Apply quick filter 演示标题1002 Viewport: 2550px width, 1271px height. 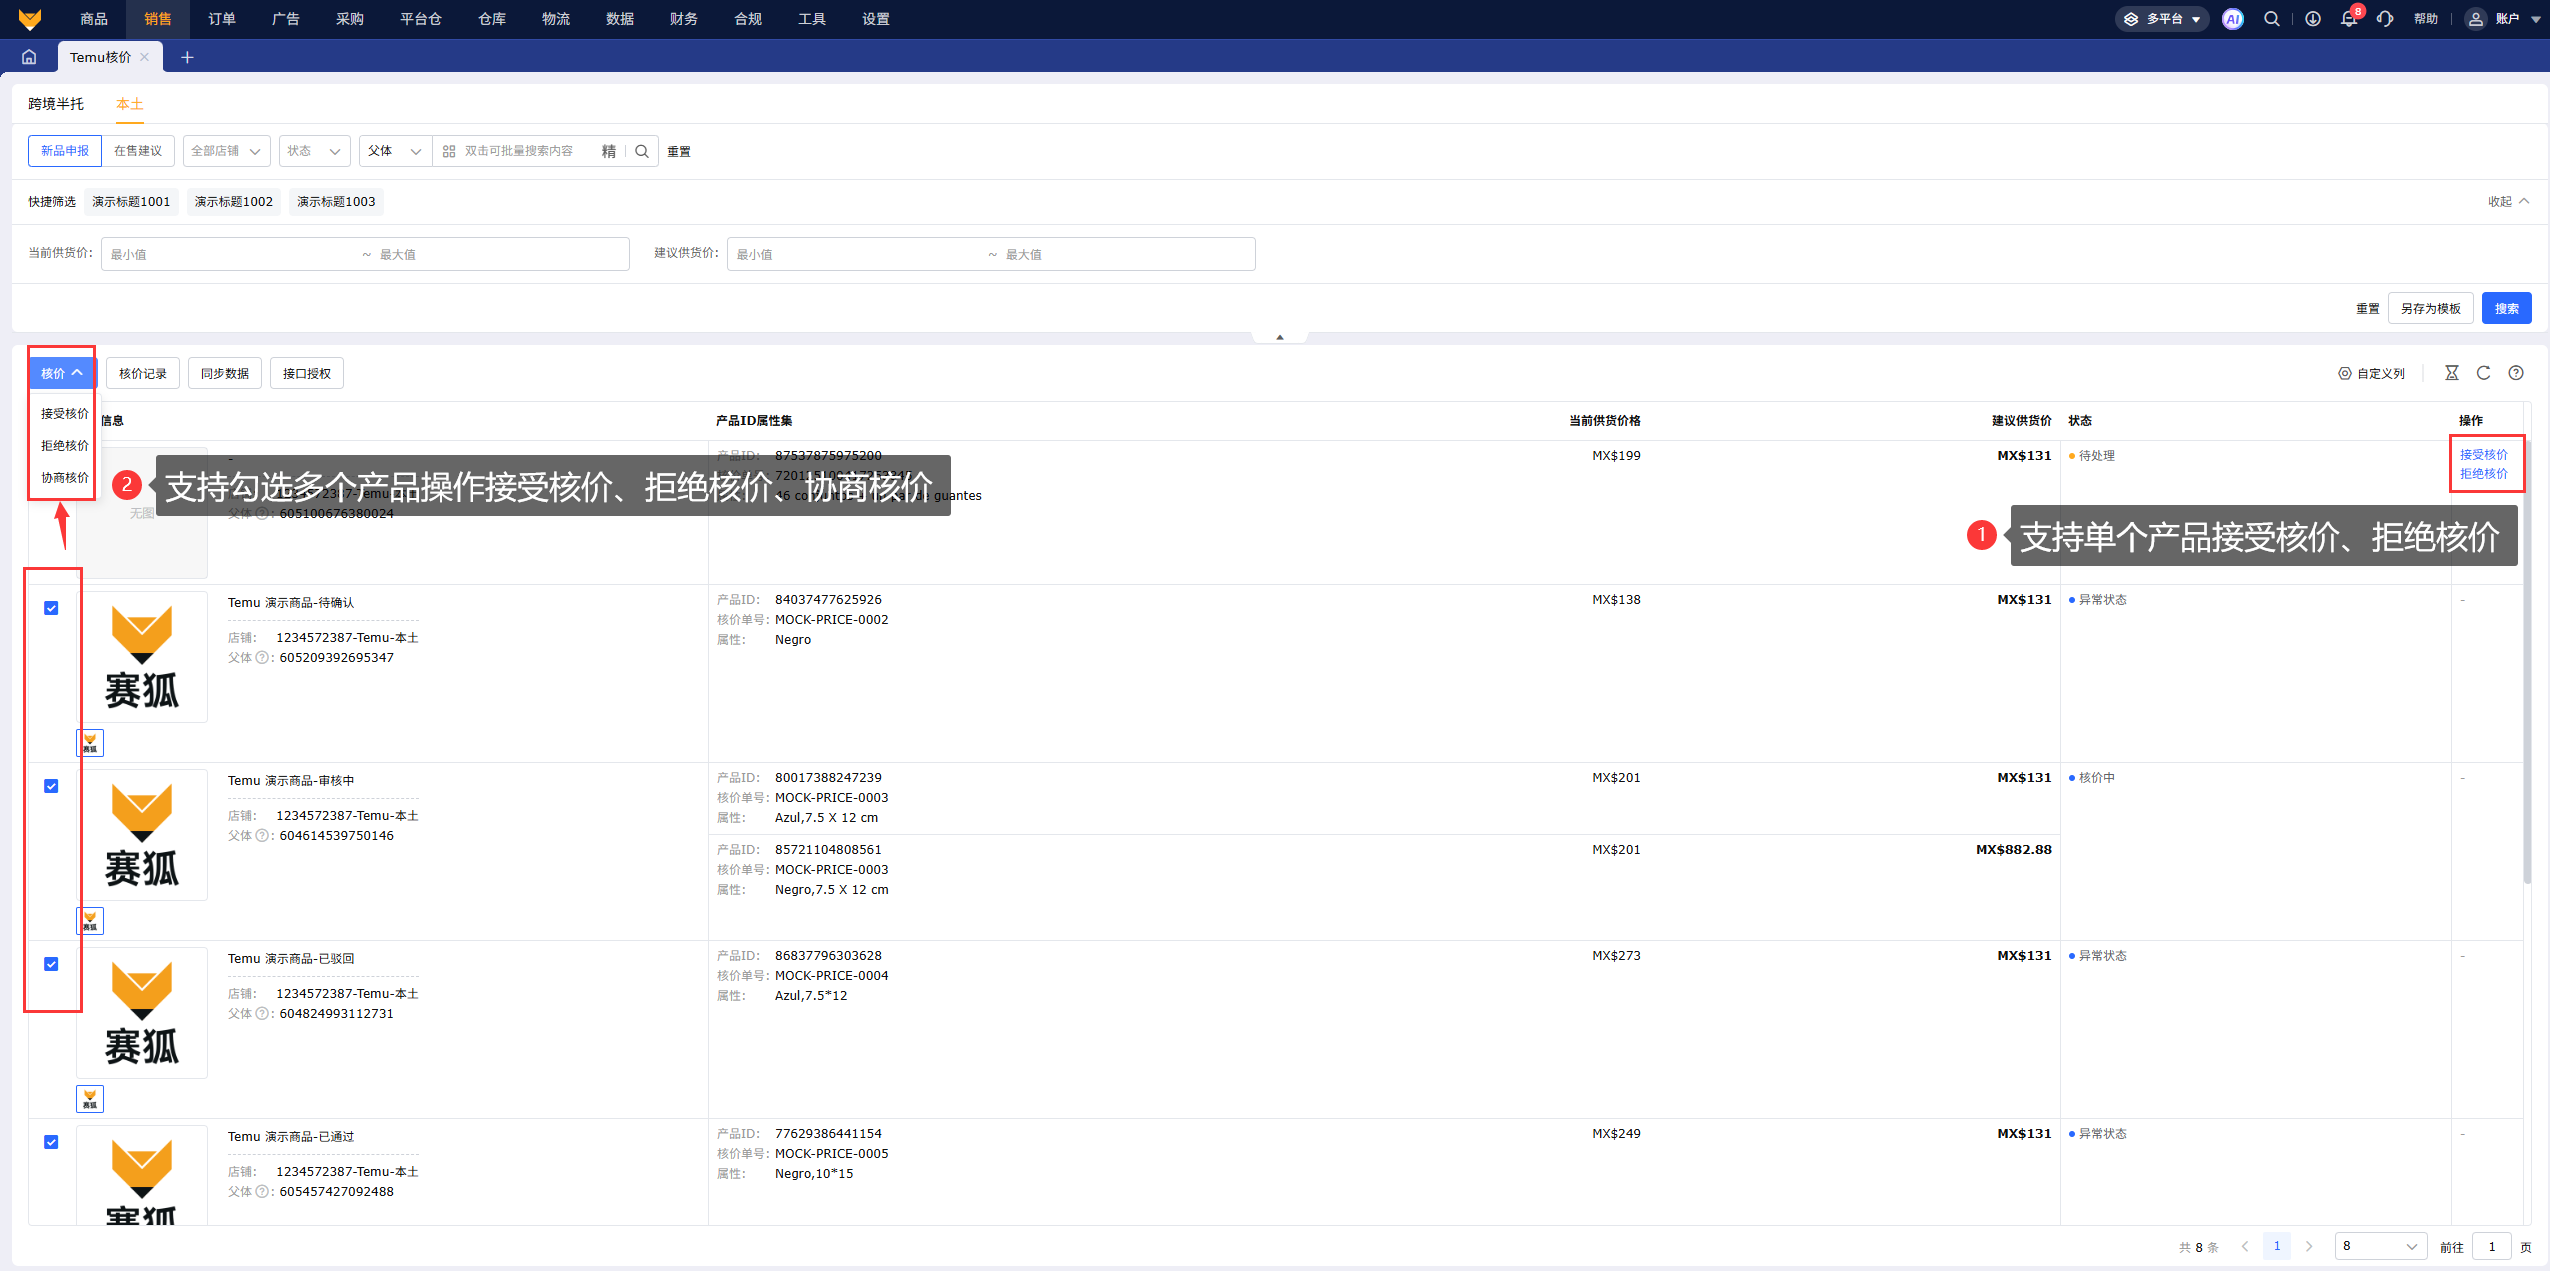point(234,201)
